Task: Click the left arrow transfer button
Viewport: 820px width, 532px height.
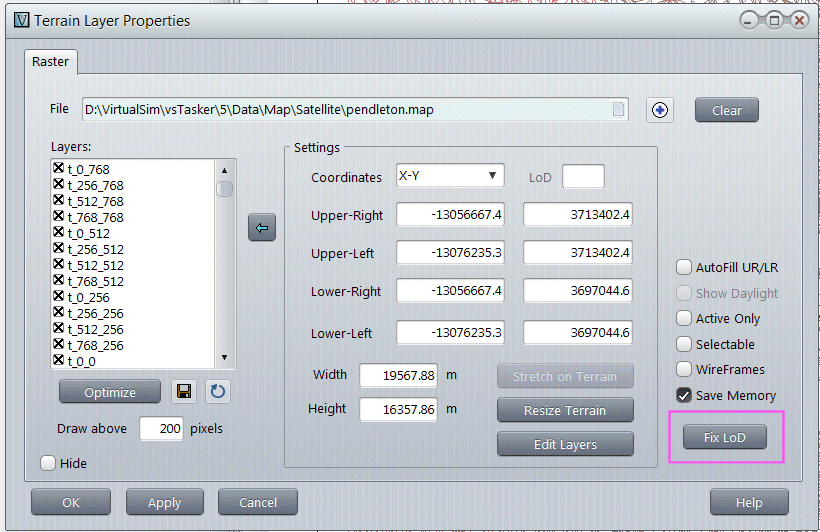Action: click(261, 228)
